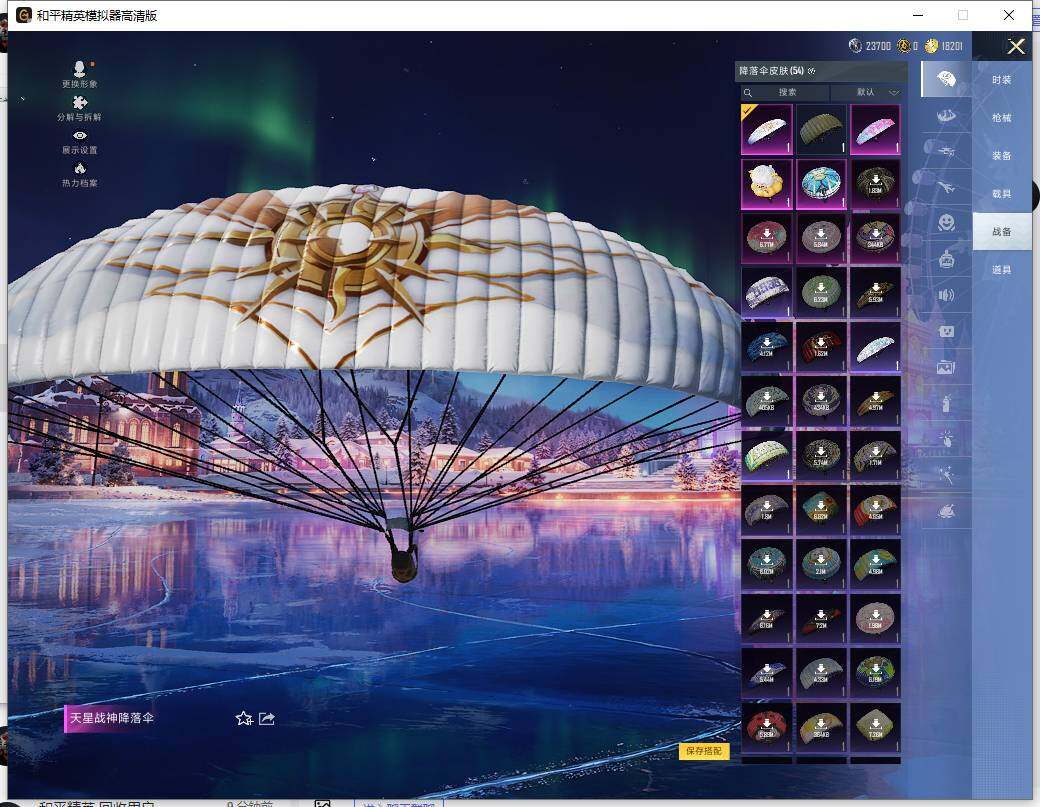Switch to 装备 tab
Image resolution: width=1040 pixels, height=807 pixels.
(1002, 155)
